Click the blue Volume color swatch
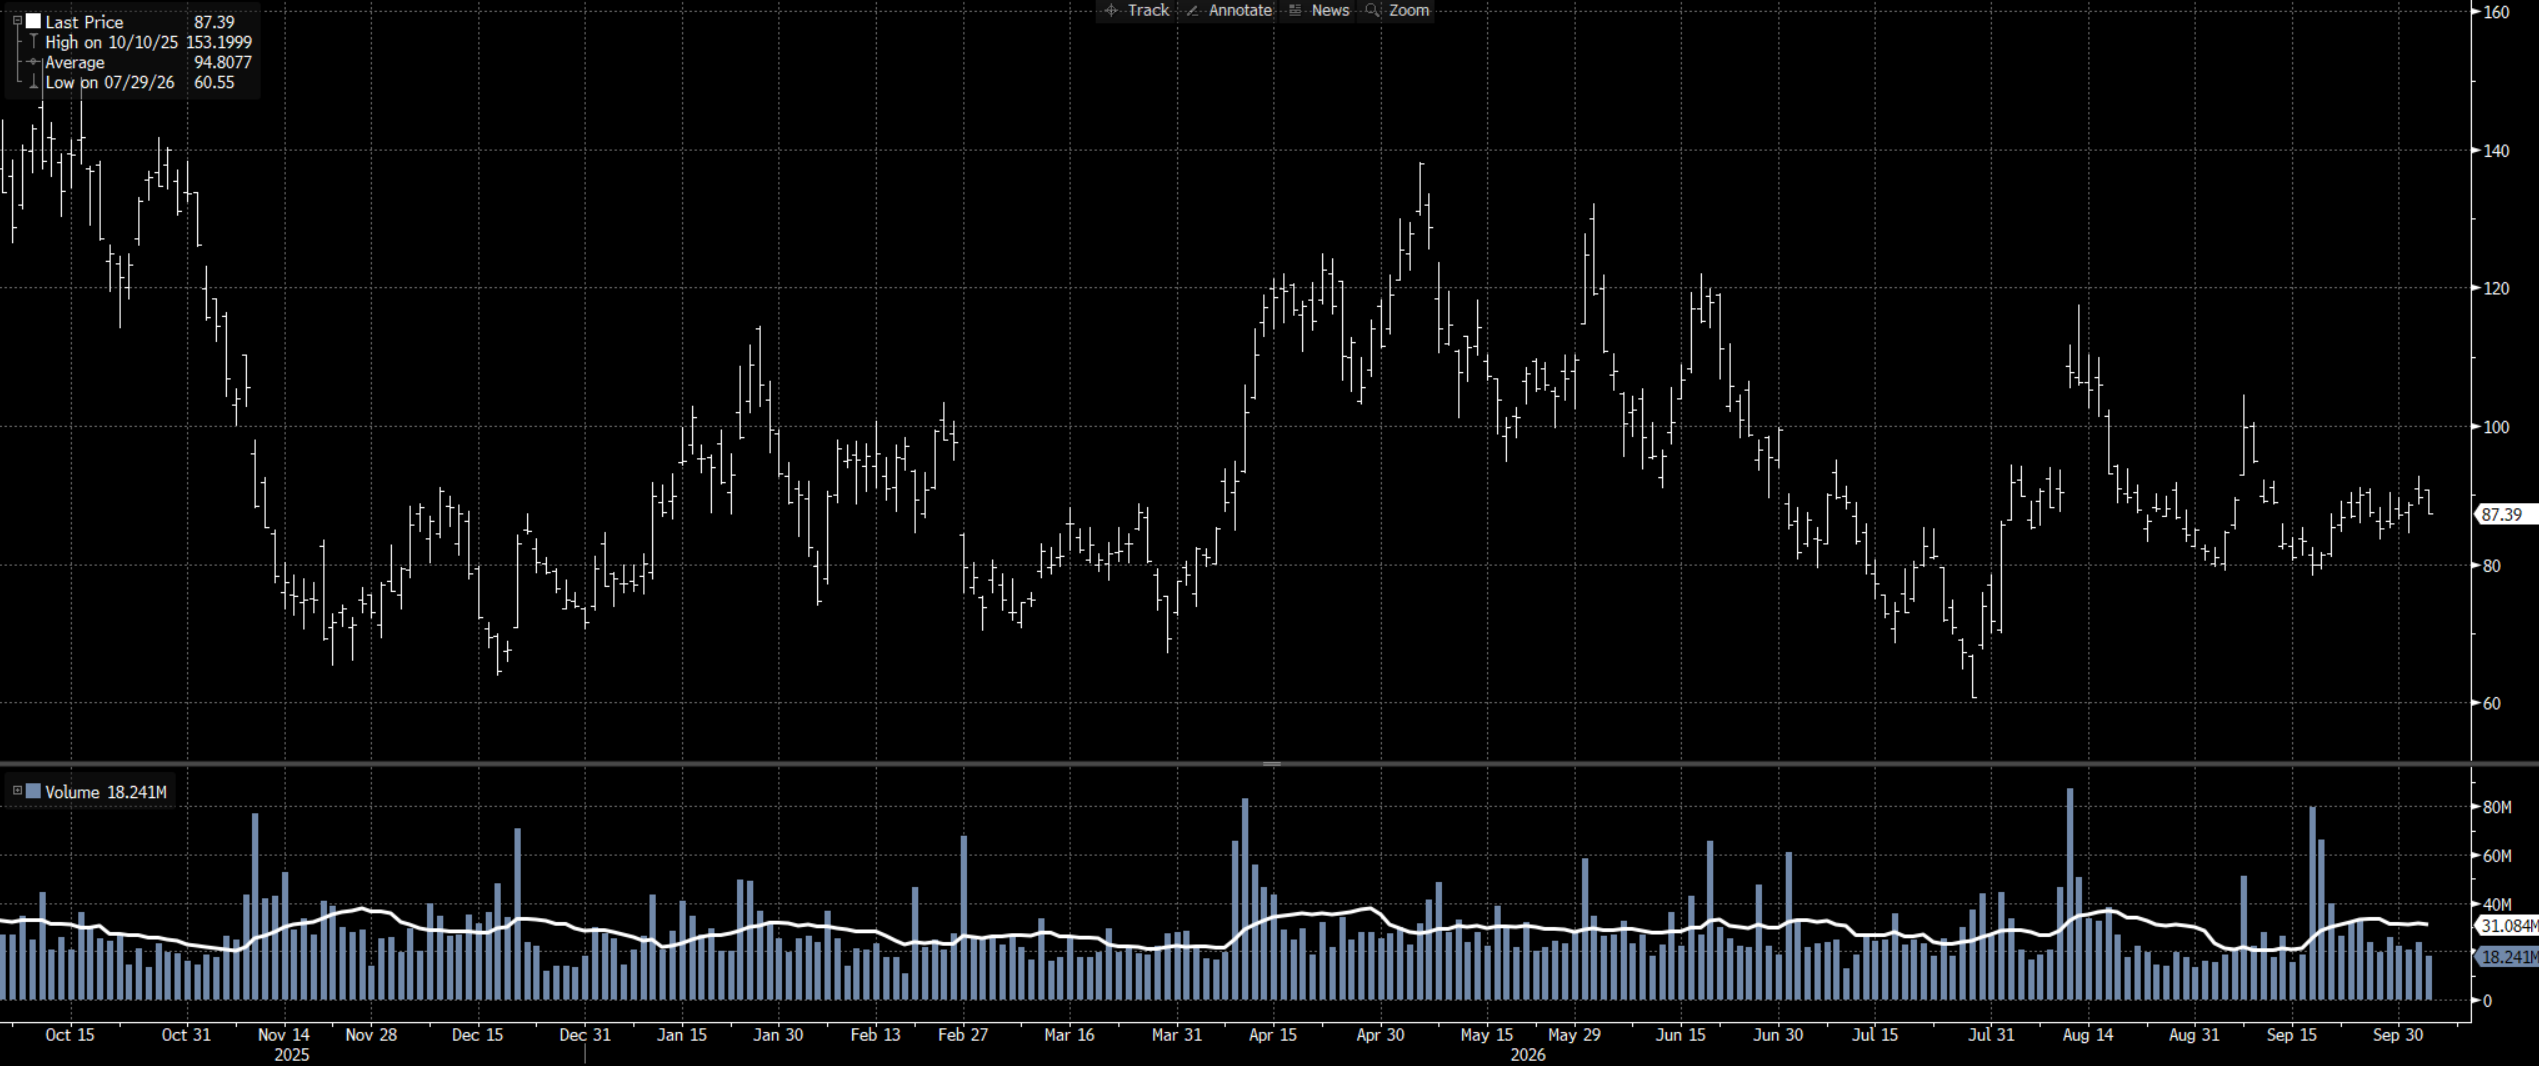This screenshot has height=1066, width=2539. point(33,791)
